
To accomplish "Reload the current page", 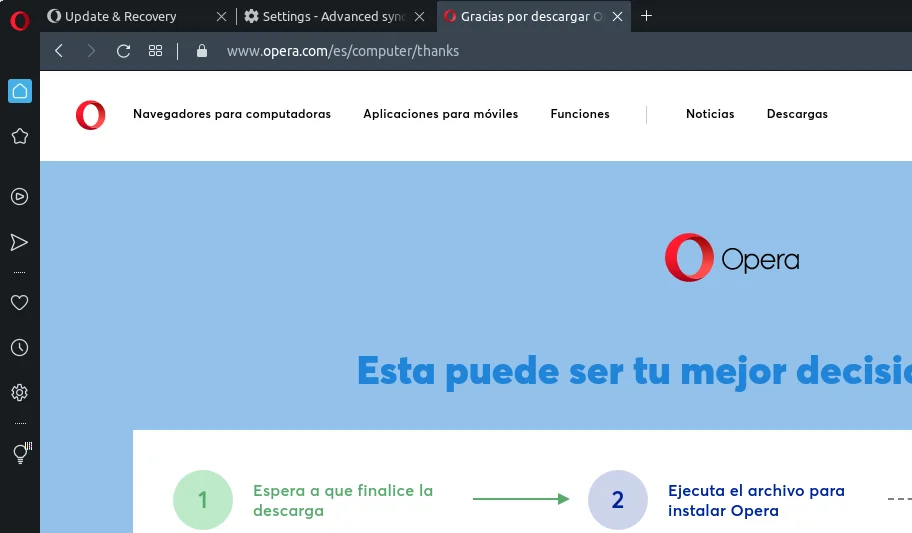I will tap(123, 51).
